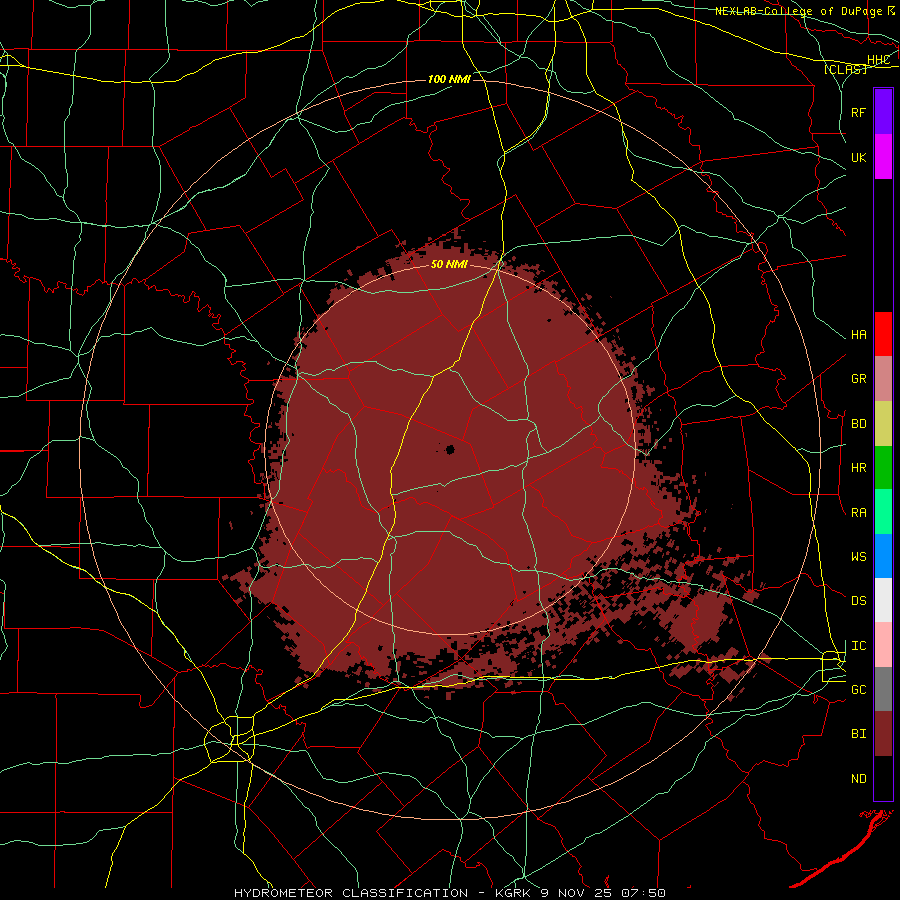Click the HR legend label
This screenshot has width=900, height=900.
[x=858, y=468]
